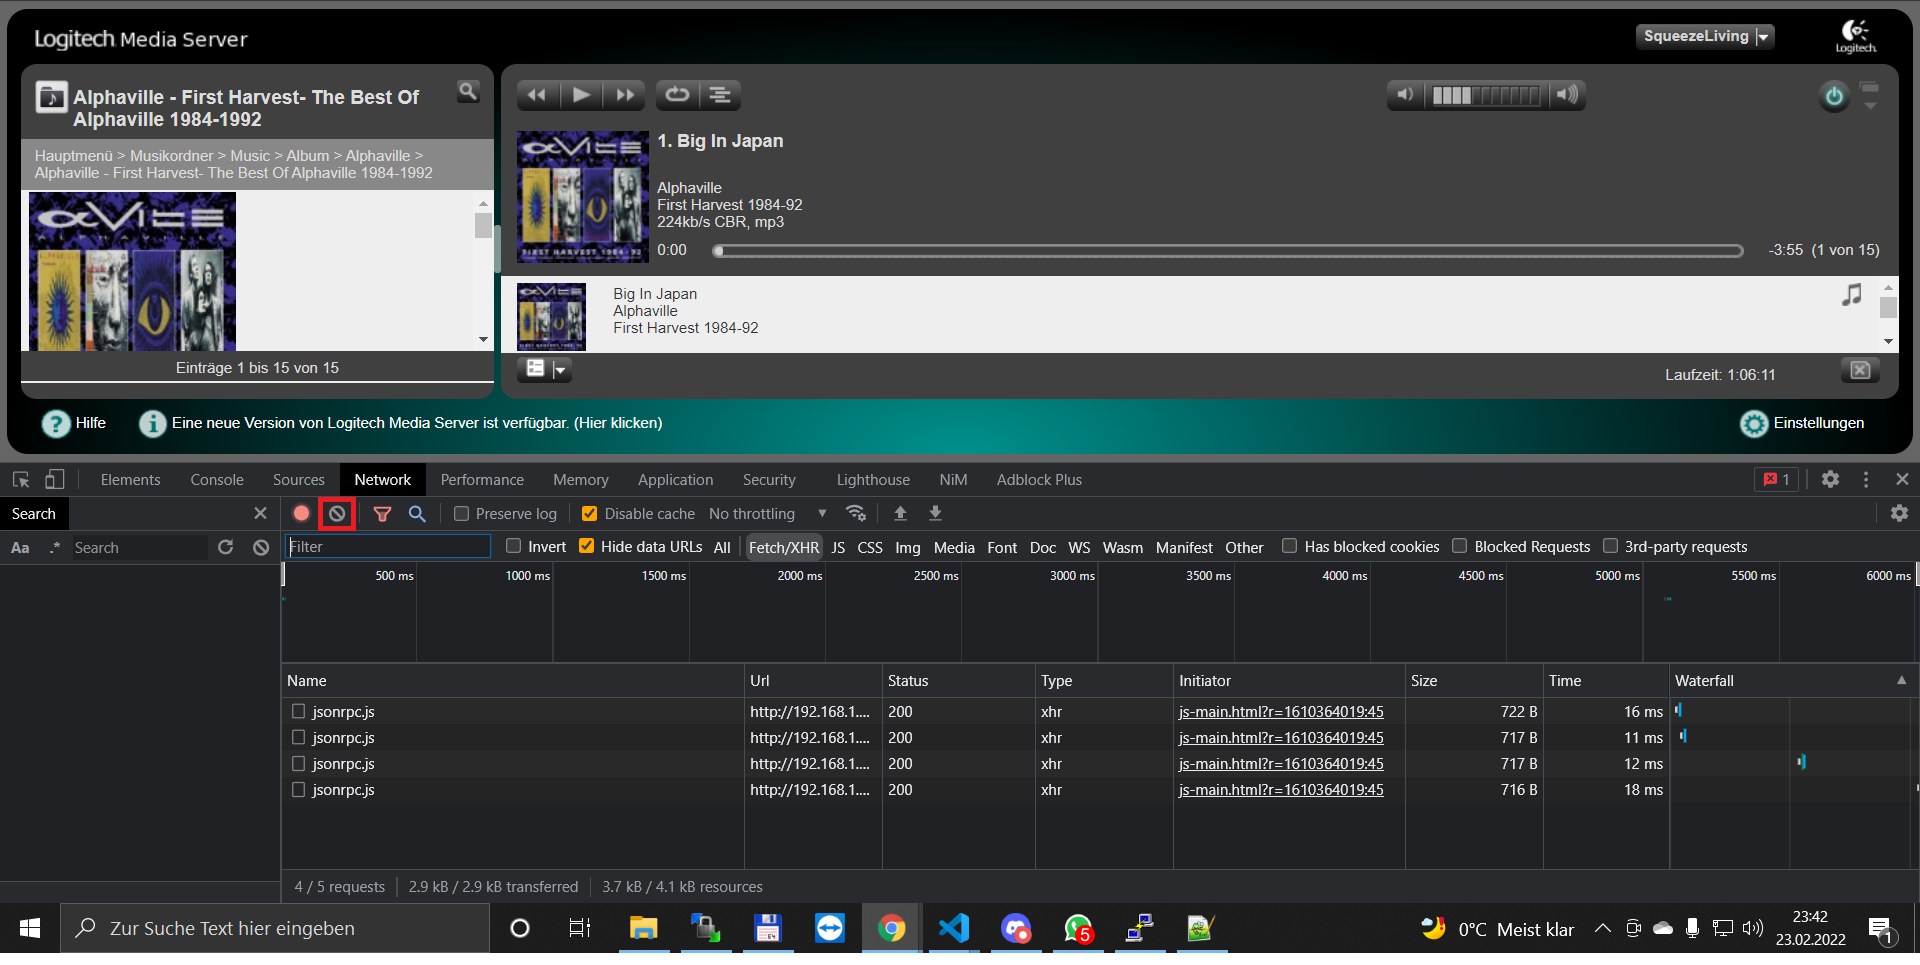Click the network search magnifier icon

coord(417,514)
